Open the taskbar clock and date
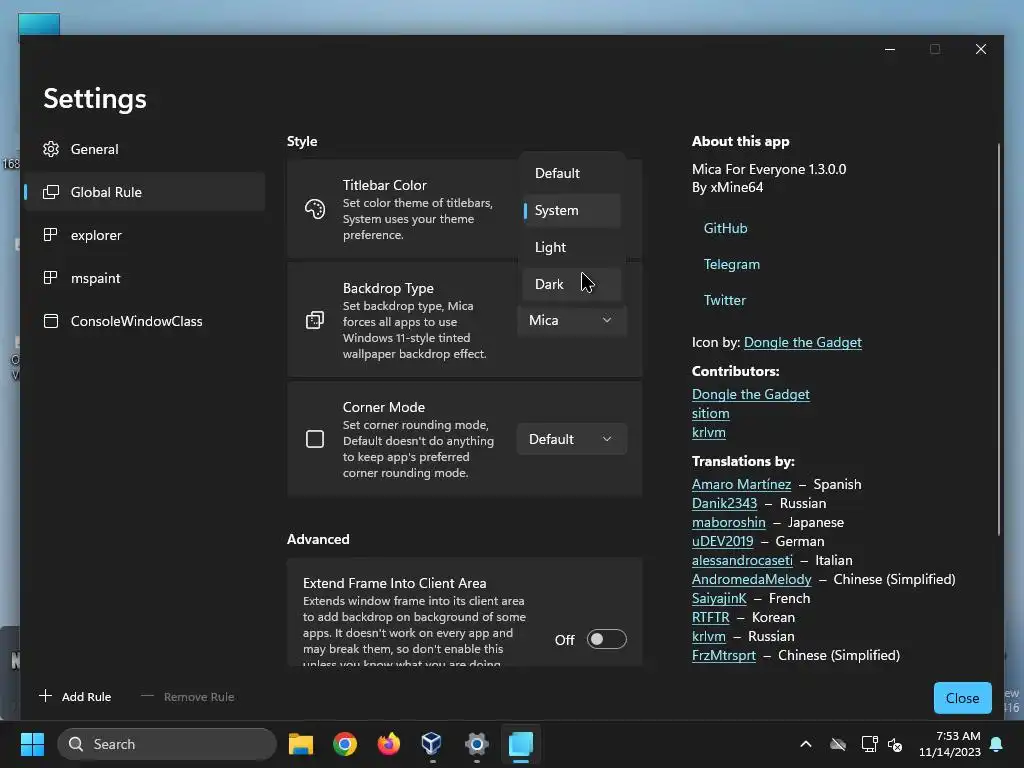Image resolution: width=1024 pixels, height=768 pixels. (949, 744)
